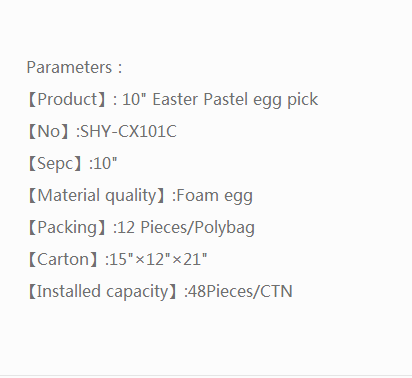Select the "Foam egg" material text
Viewport: 412px width, 378px height.
pyautogui.click(x=214, y=196)
